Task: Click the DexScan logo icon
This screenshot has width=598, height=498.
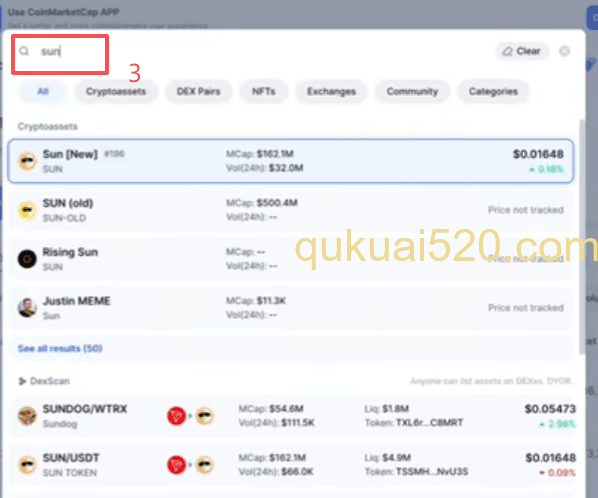Action: (x=23, y=381)
